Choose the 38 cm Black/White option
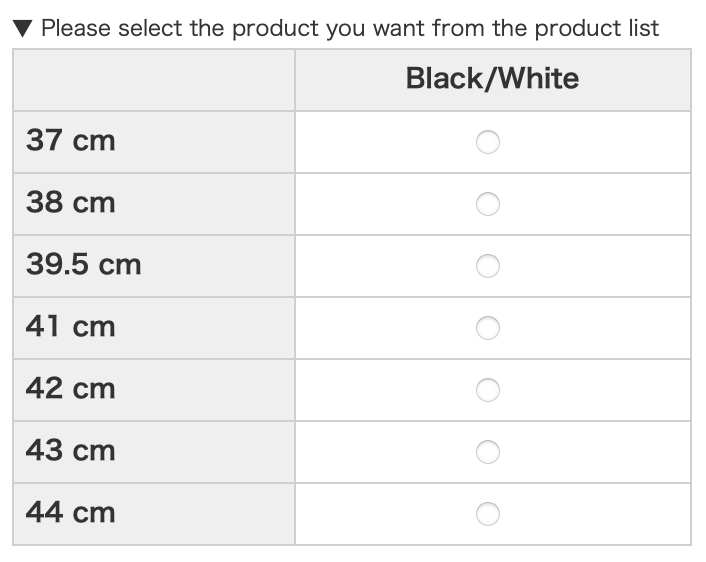This screenshot has height=562, width=706. pyautogui.click(x=487, y=205)
